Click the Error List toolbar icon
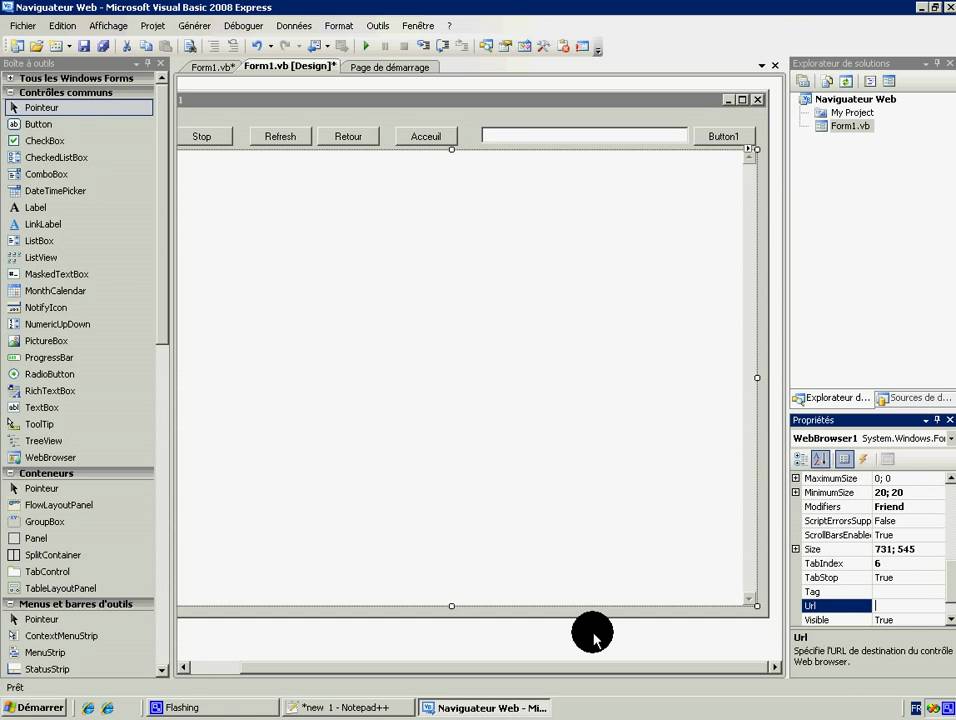 coord(563,46)
